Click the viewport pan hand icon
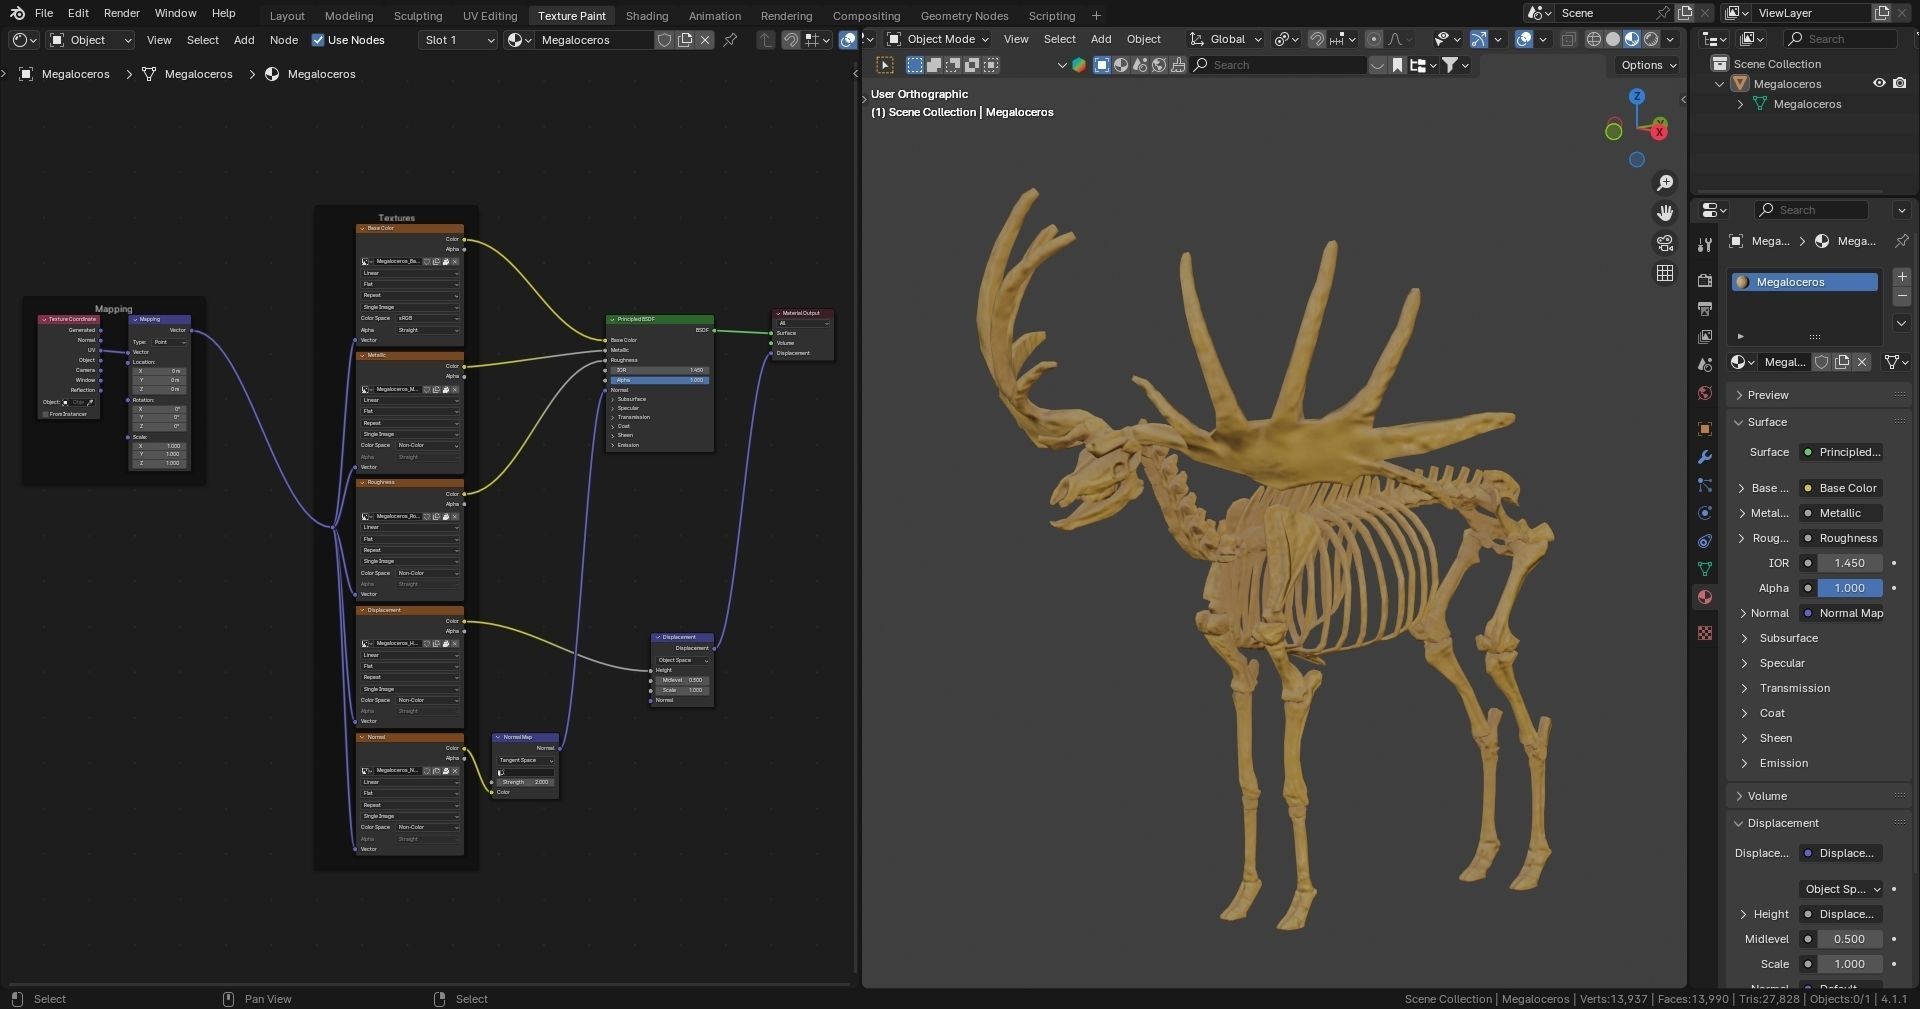The height and width of the screenshot is (1009, 1920). (x=1665, y=213)
